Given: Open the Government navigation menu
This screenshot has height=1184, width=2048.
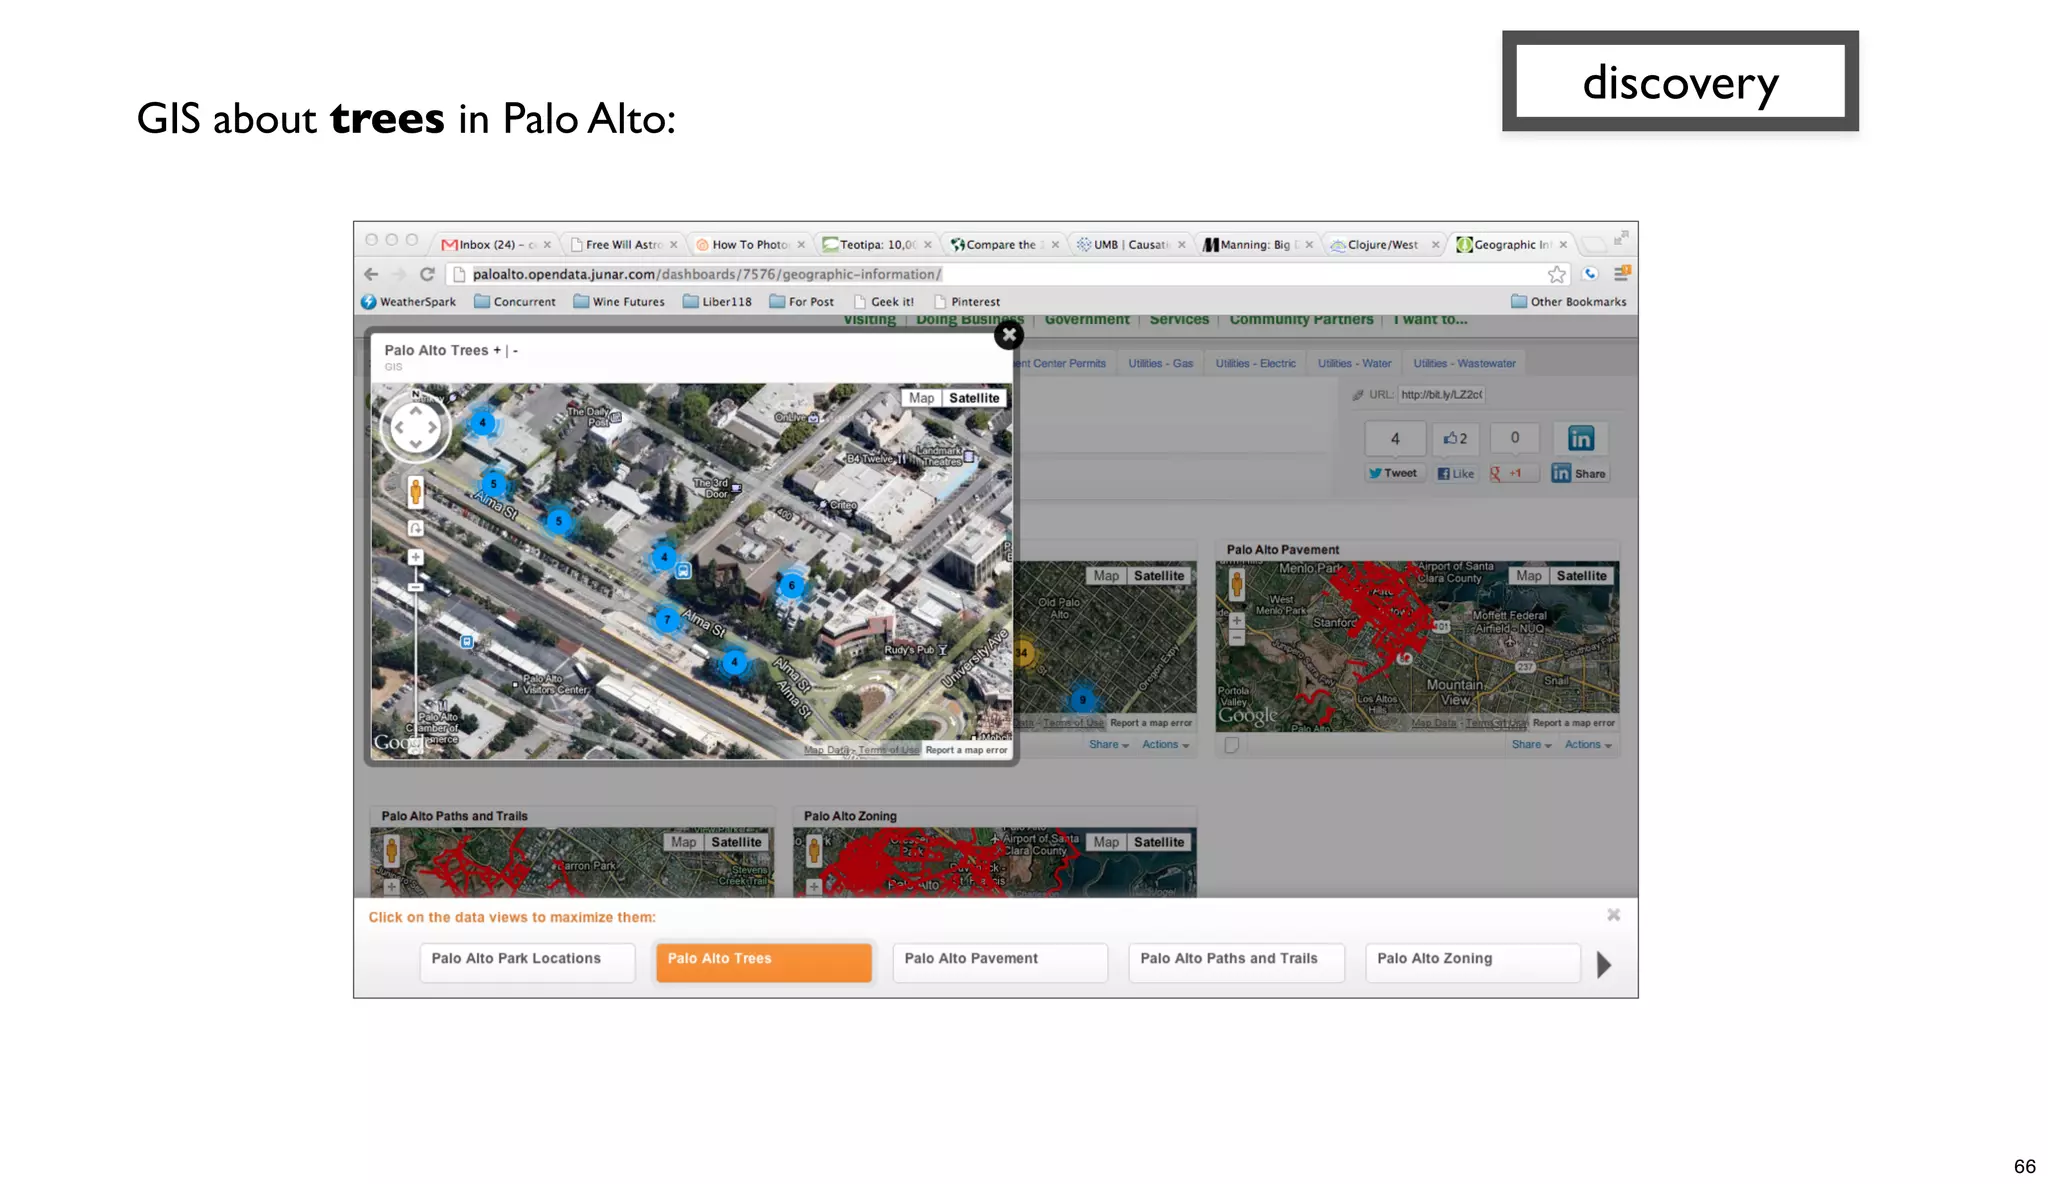Looking at the screenshot, I should [1087, 320].
